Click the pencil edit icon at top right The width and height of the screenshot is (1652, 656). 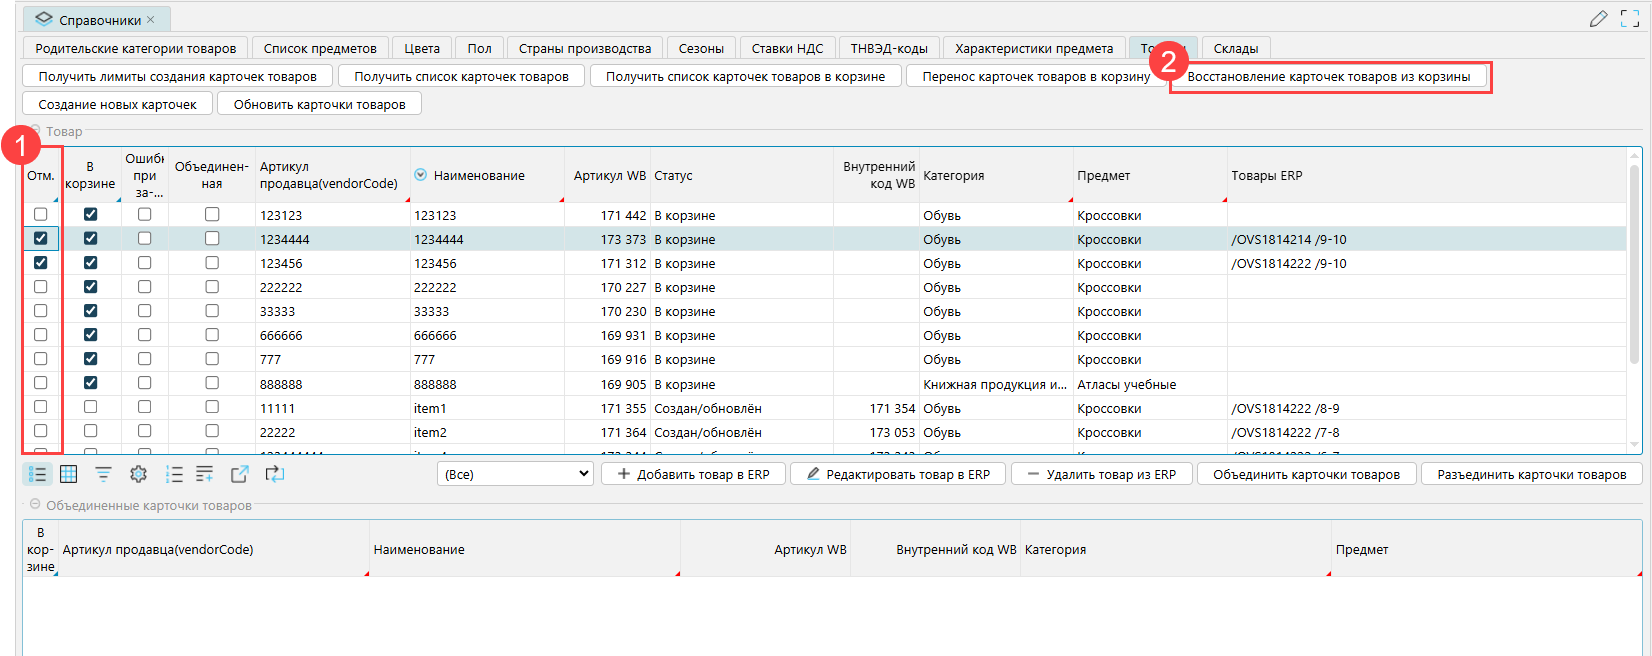[1598, 19]
